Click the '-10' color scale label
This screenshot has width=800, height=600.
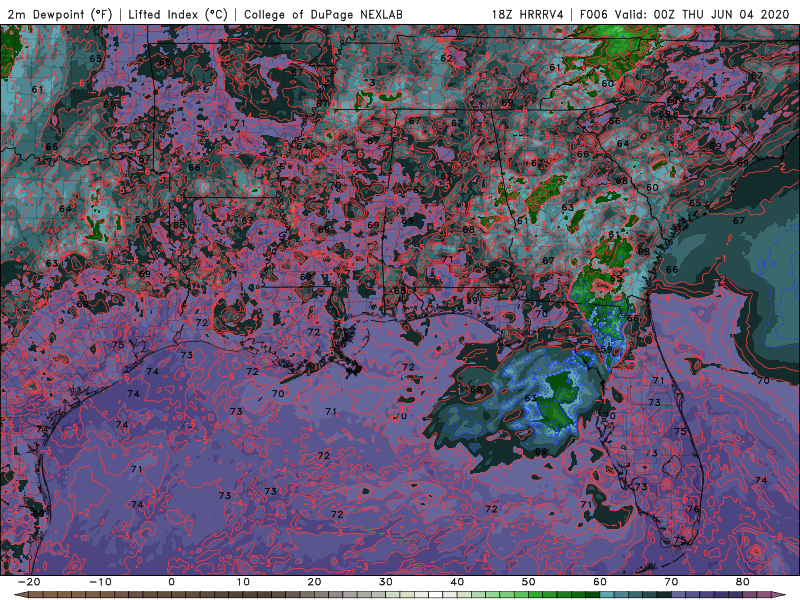[100, 582]
